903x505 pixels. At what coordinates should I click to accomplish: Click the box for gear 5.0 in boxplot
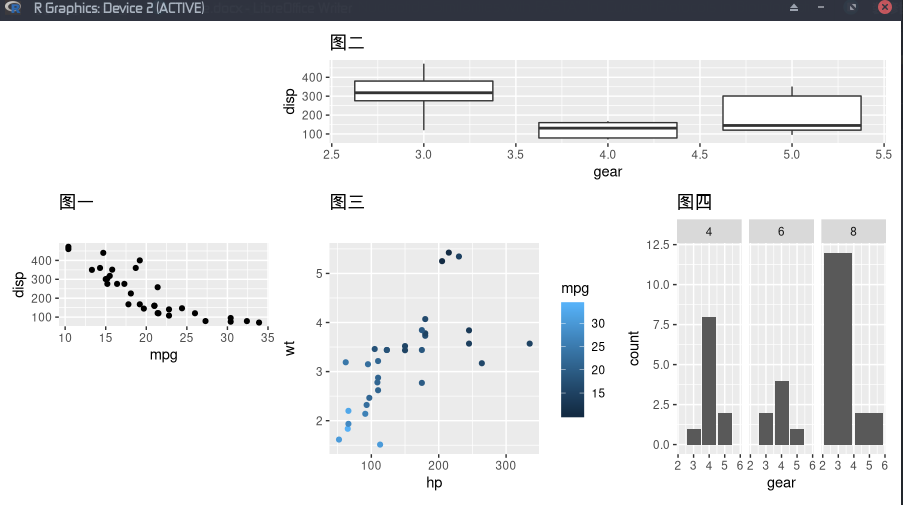(792, 113)
